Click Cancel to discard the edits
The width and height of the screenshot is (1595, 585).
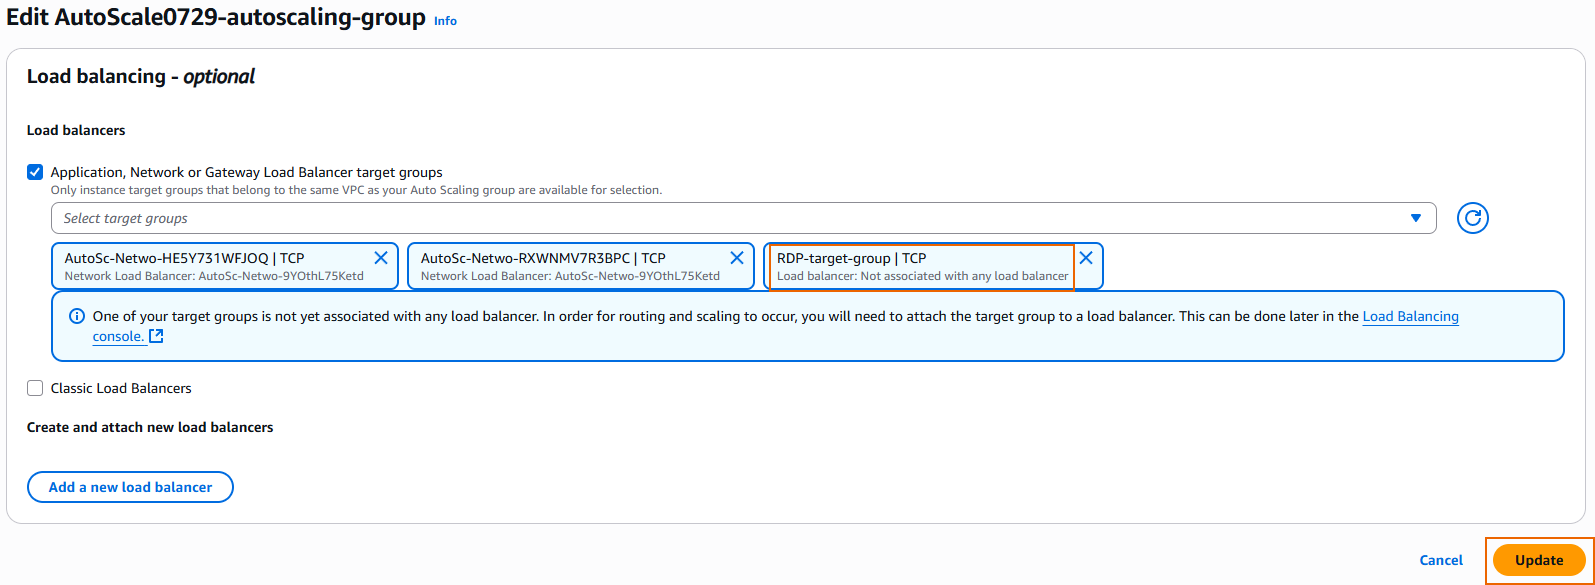tap(1441, 560)
